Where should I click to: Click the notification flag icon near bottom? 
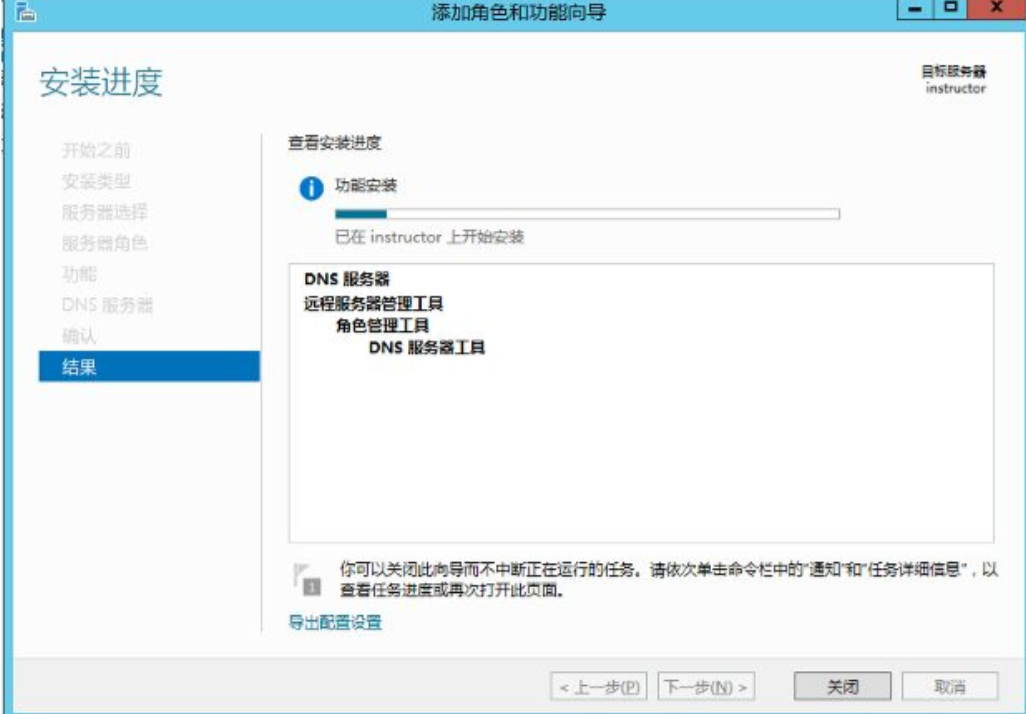pyautogui.click(x=306, y=580)
